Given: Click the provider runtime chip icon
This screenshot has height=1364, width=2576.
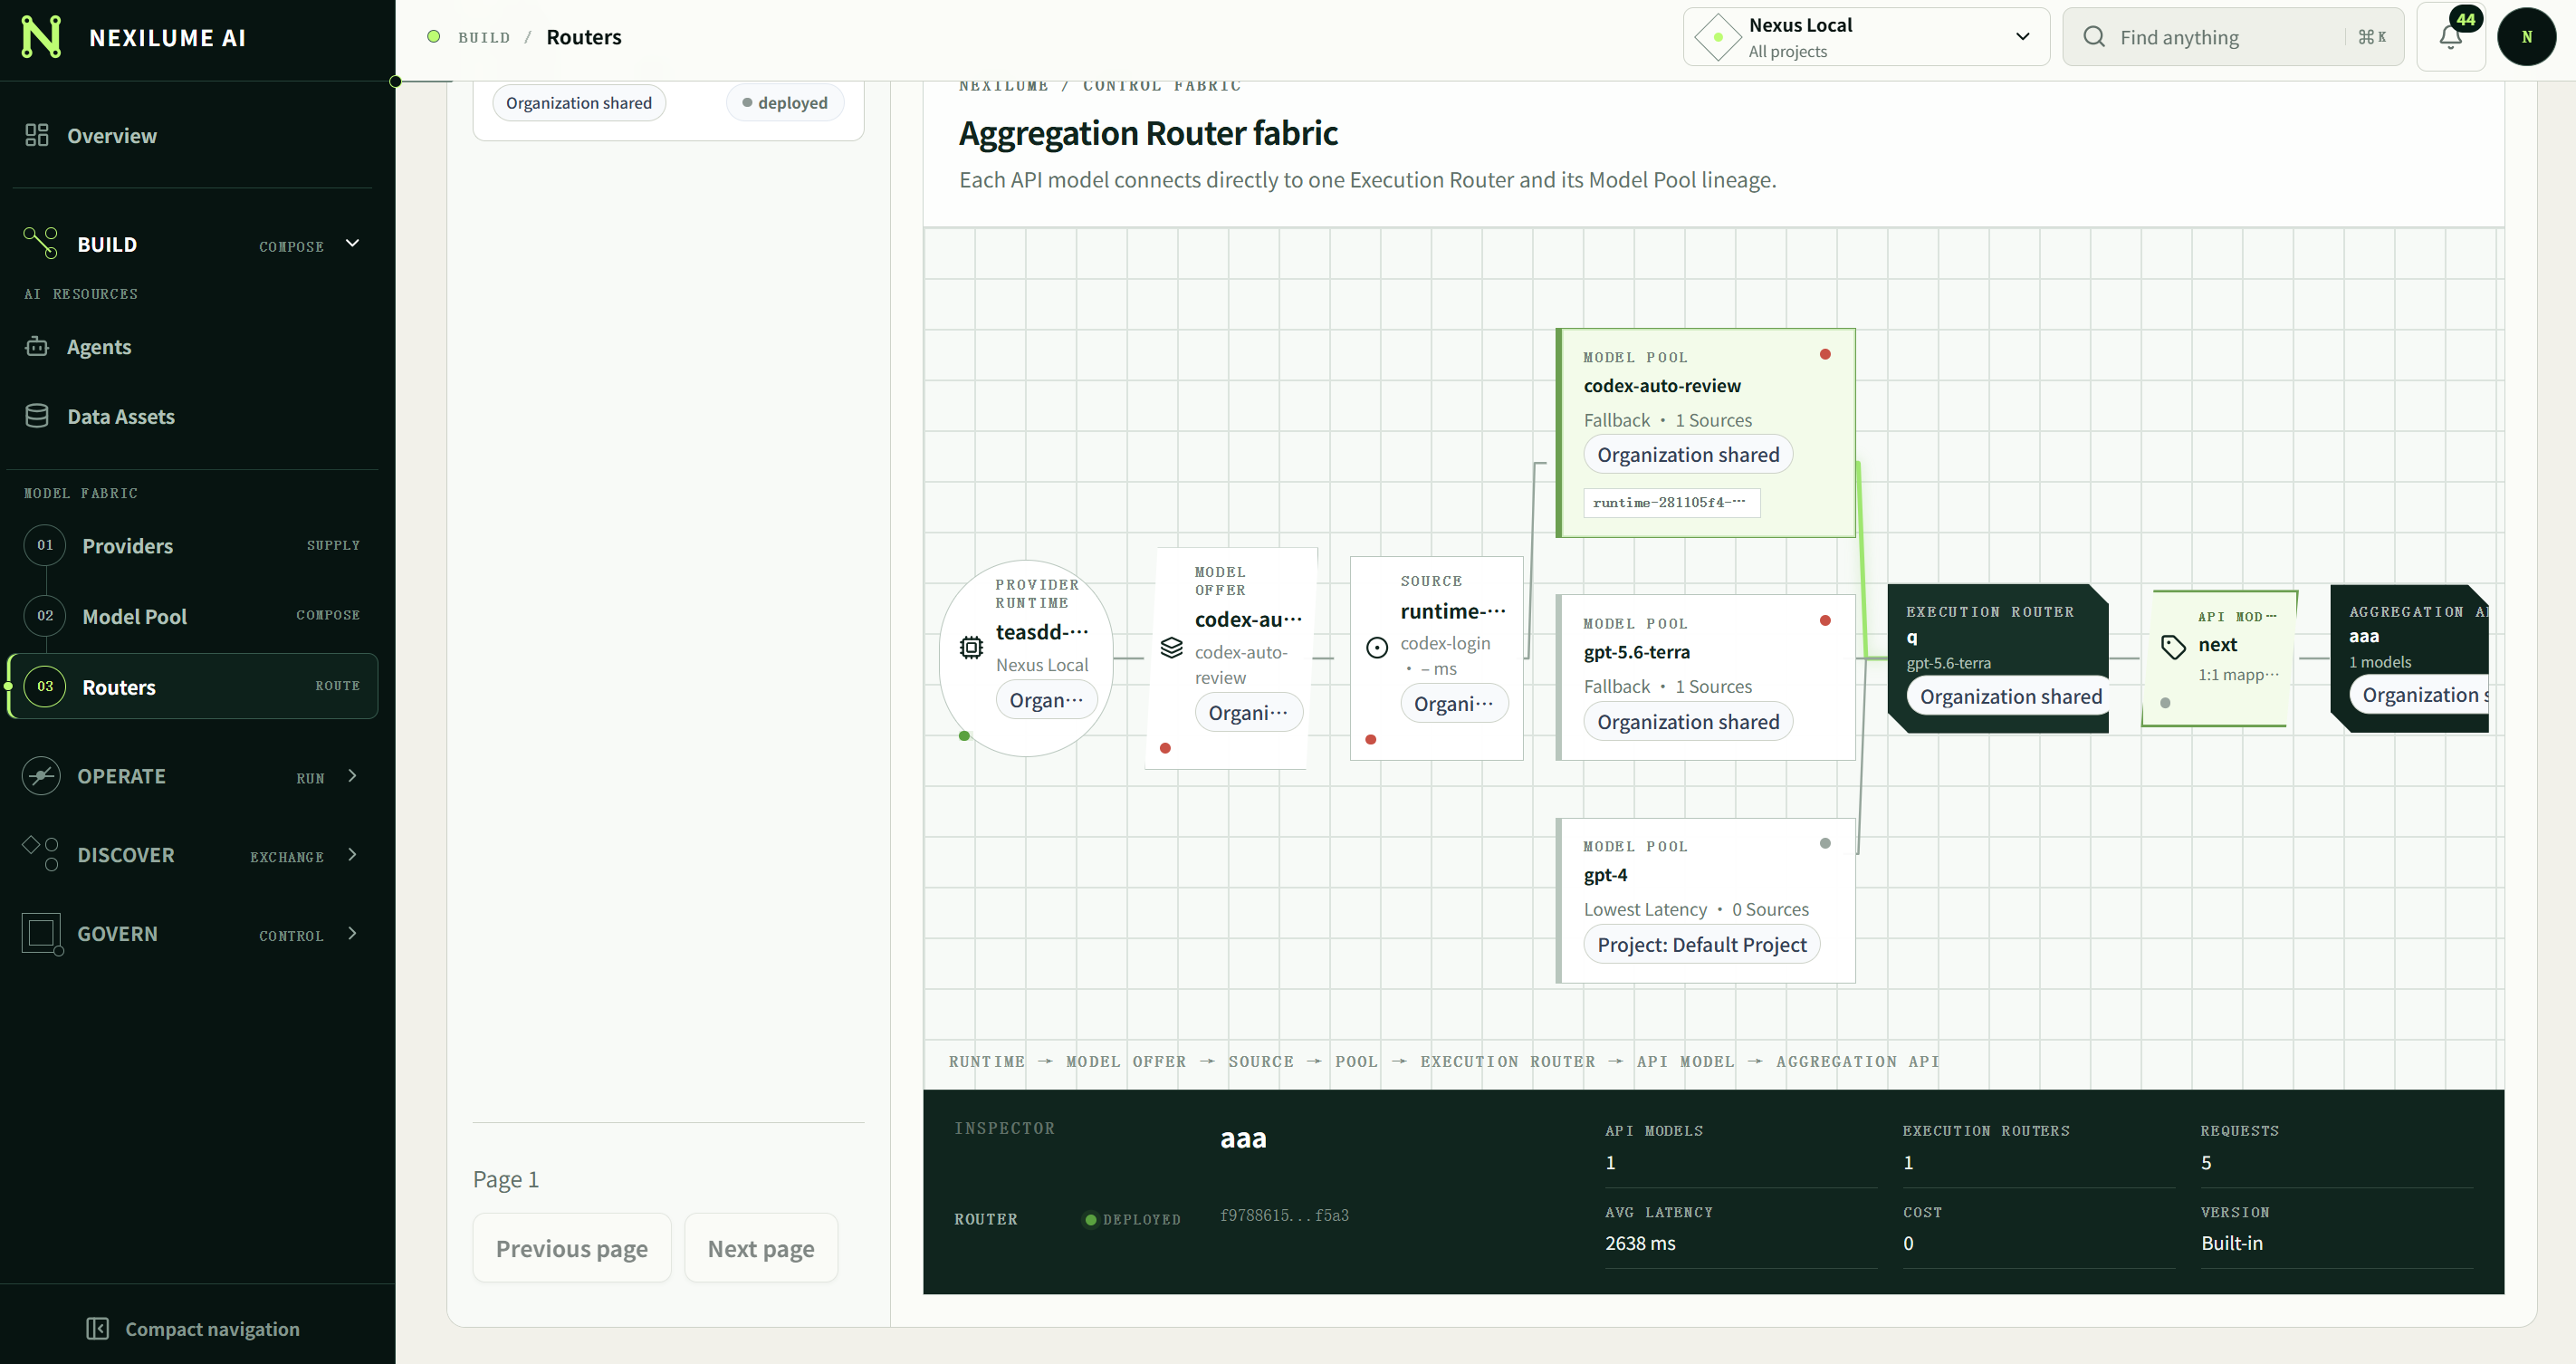Looking at the screenshot, I should [x=970, y=648].
